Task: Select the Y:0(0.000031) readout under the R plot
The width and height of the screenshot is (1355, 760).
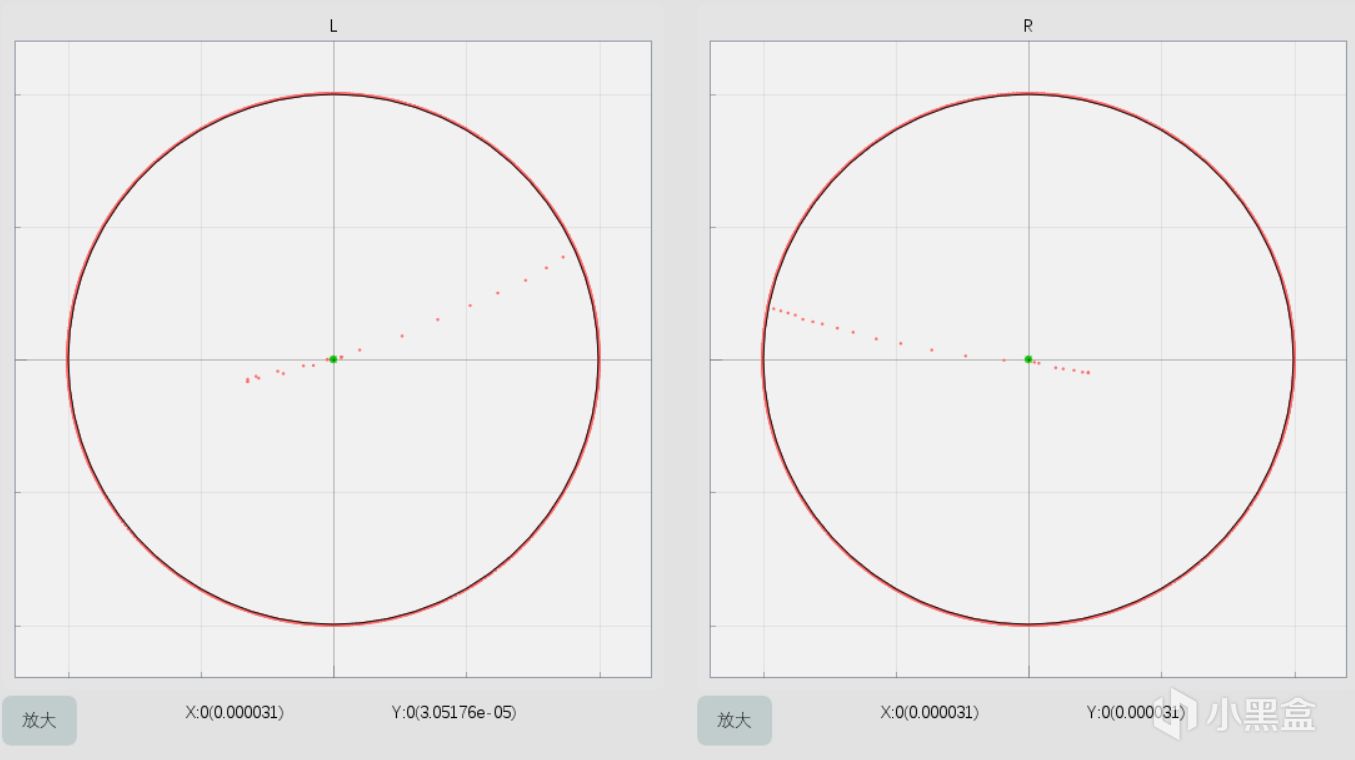Action: click(x=1136, y=713)
